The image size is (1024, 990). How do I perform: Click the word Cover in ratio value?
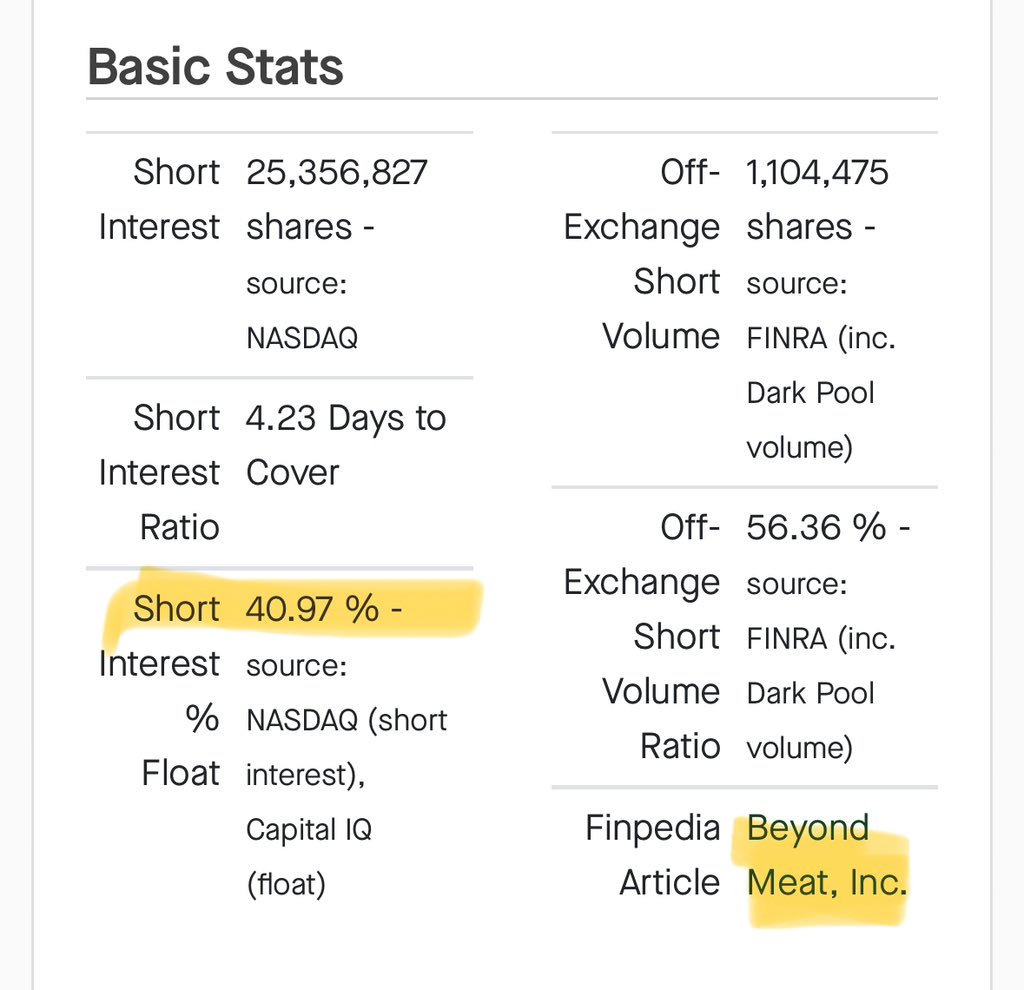click(x=293, y=472)
